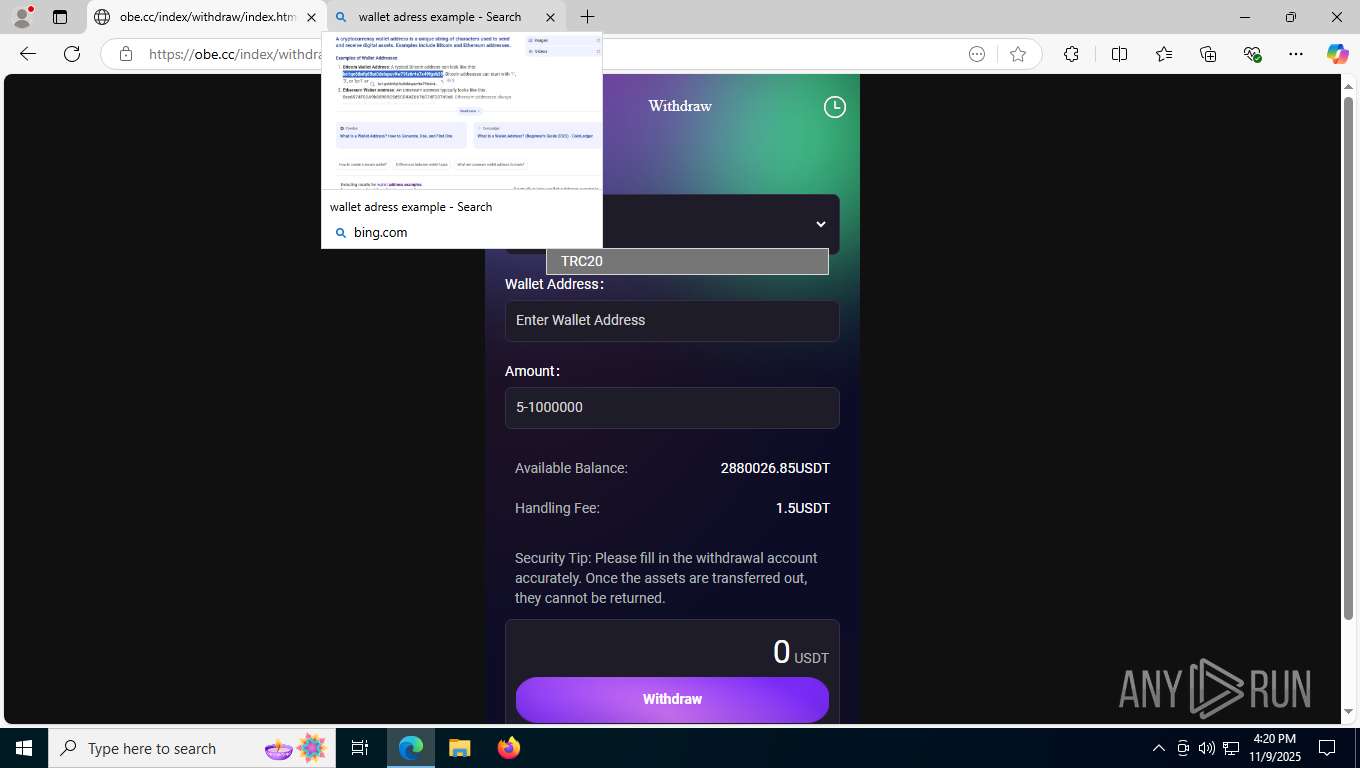Open the notification center
The height and width of the screenshot is (768, 1360).
coord(1327,748)
